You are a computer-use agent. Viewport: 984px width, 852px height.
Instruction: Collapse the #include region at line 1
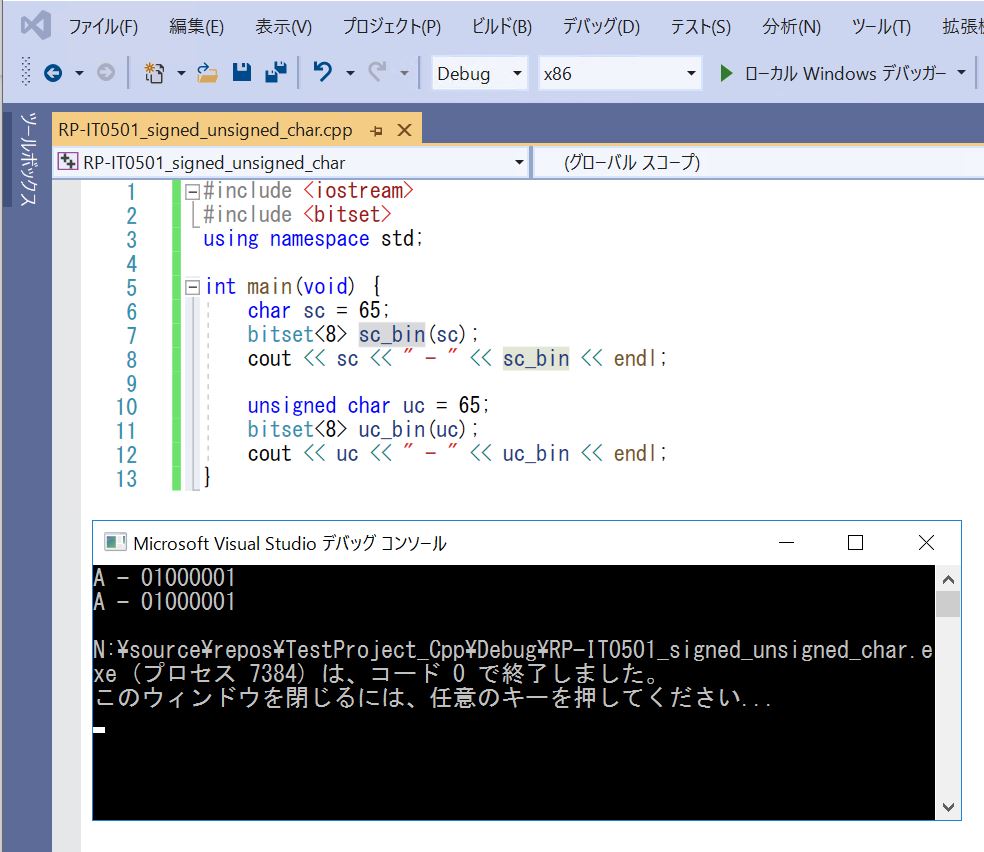click(192, 191)
